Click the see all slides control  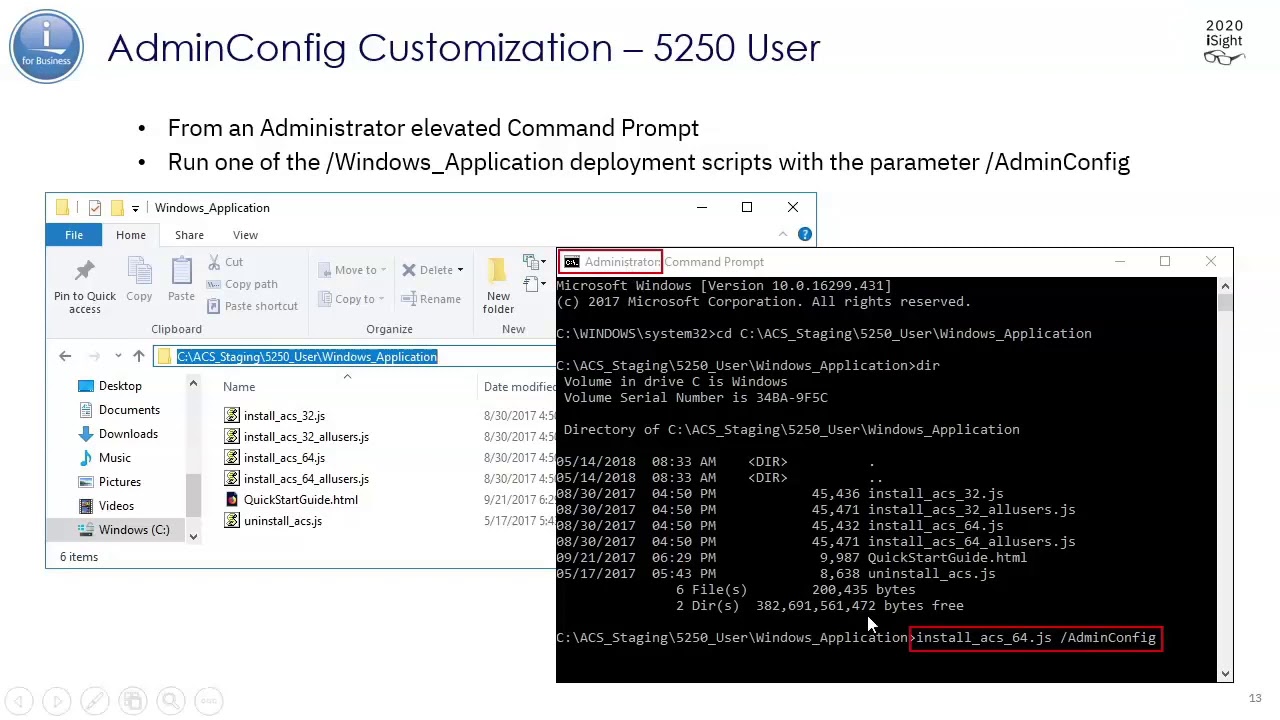(133, 701)
